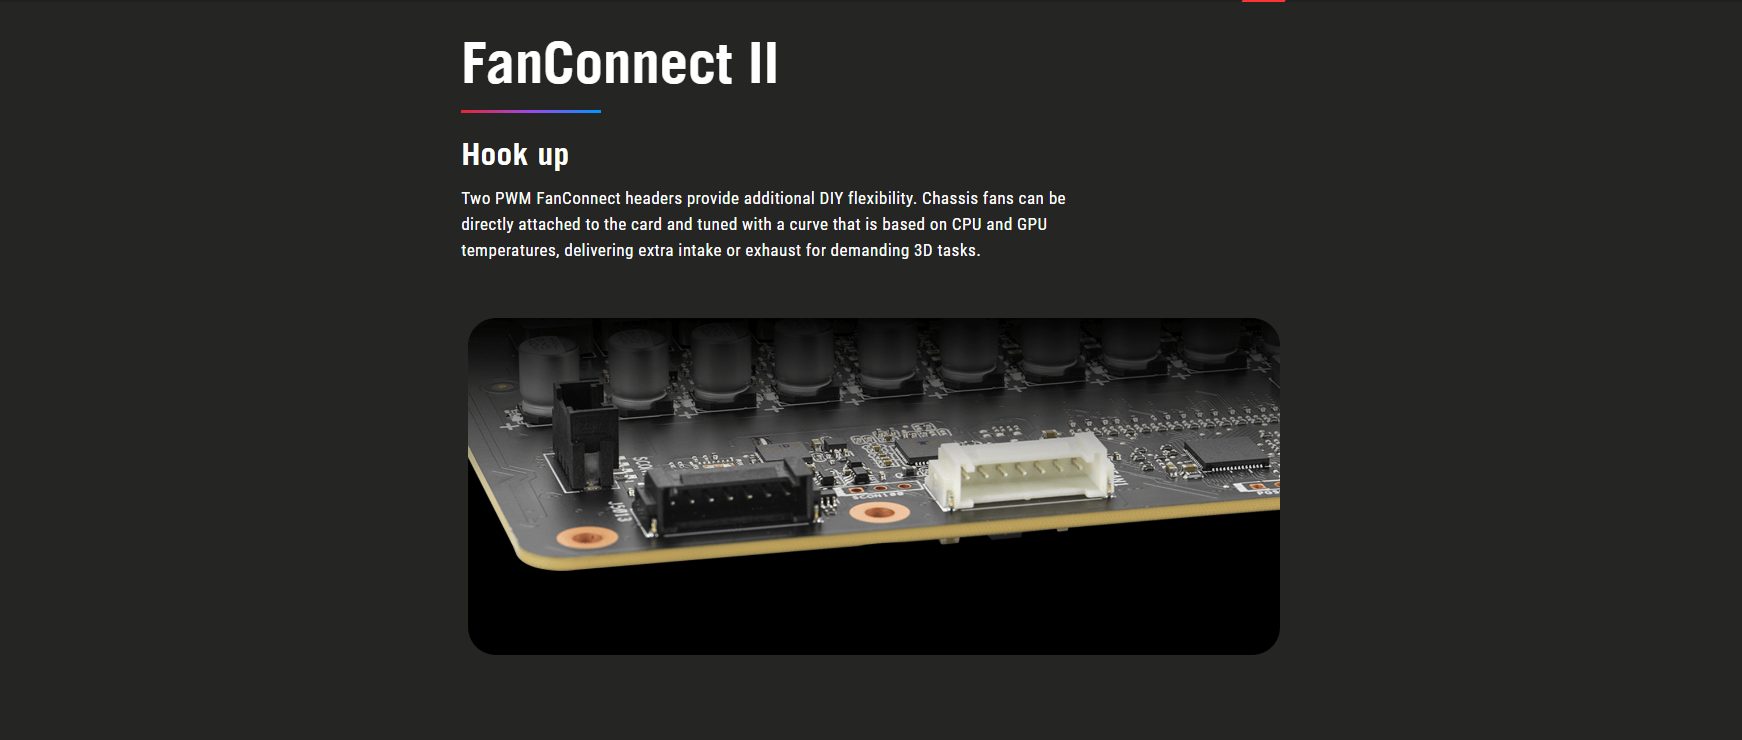Image resolution: width=1742 pixels, height=740 pixels.
Task: Click the red indicator bar at the top edge of the page
Action: point(1263,1)
